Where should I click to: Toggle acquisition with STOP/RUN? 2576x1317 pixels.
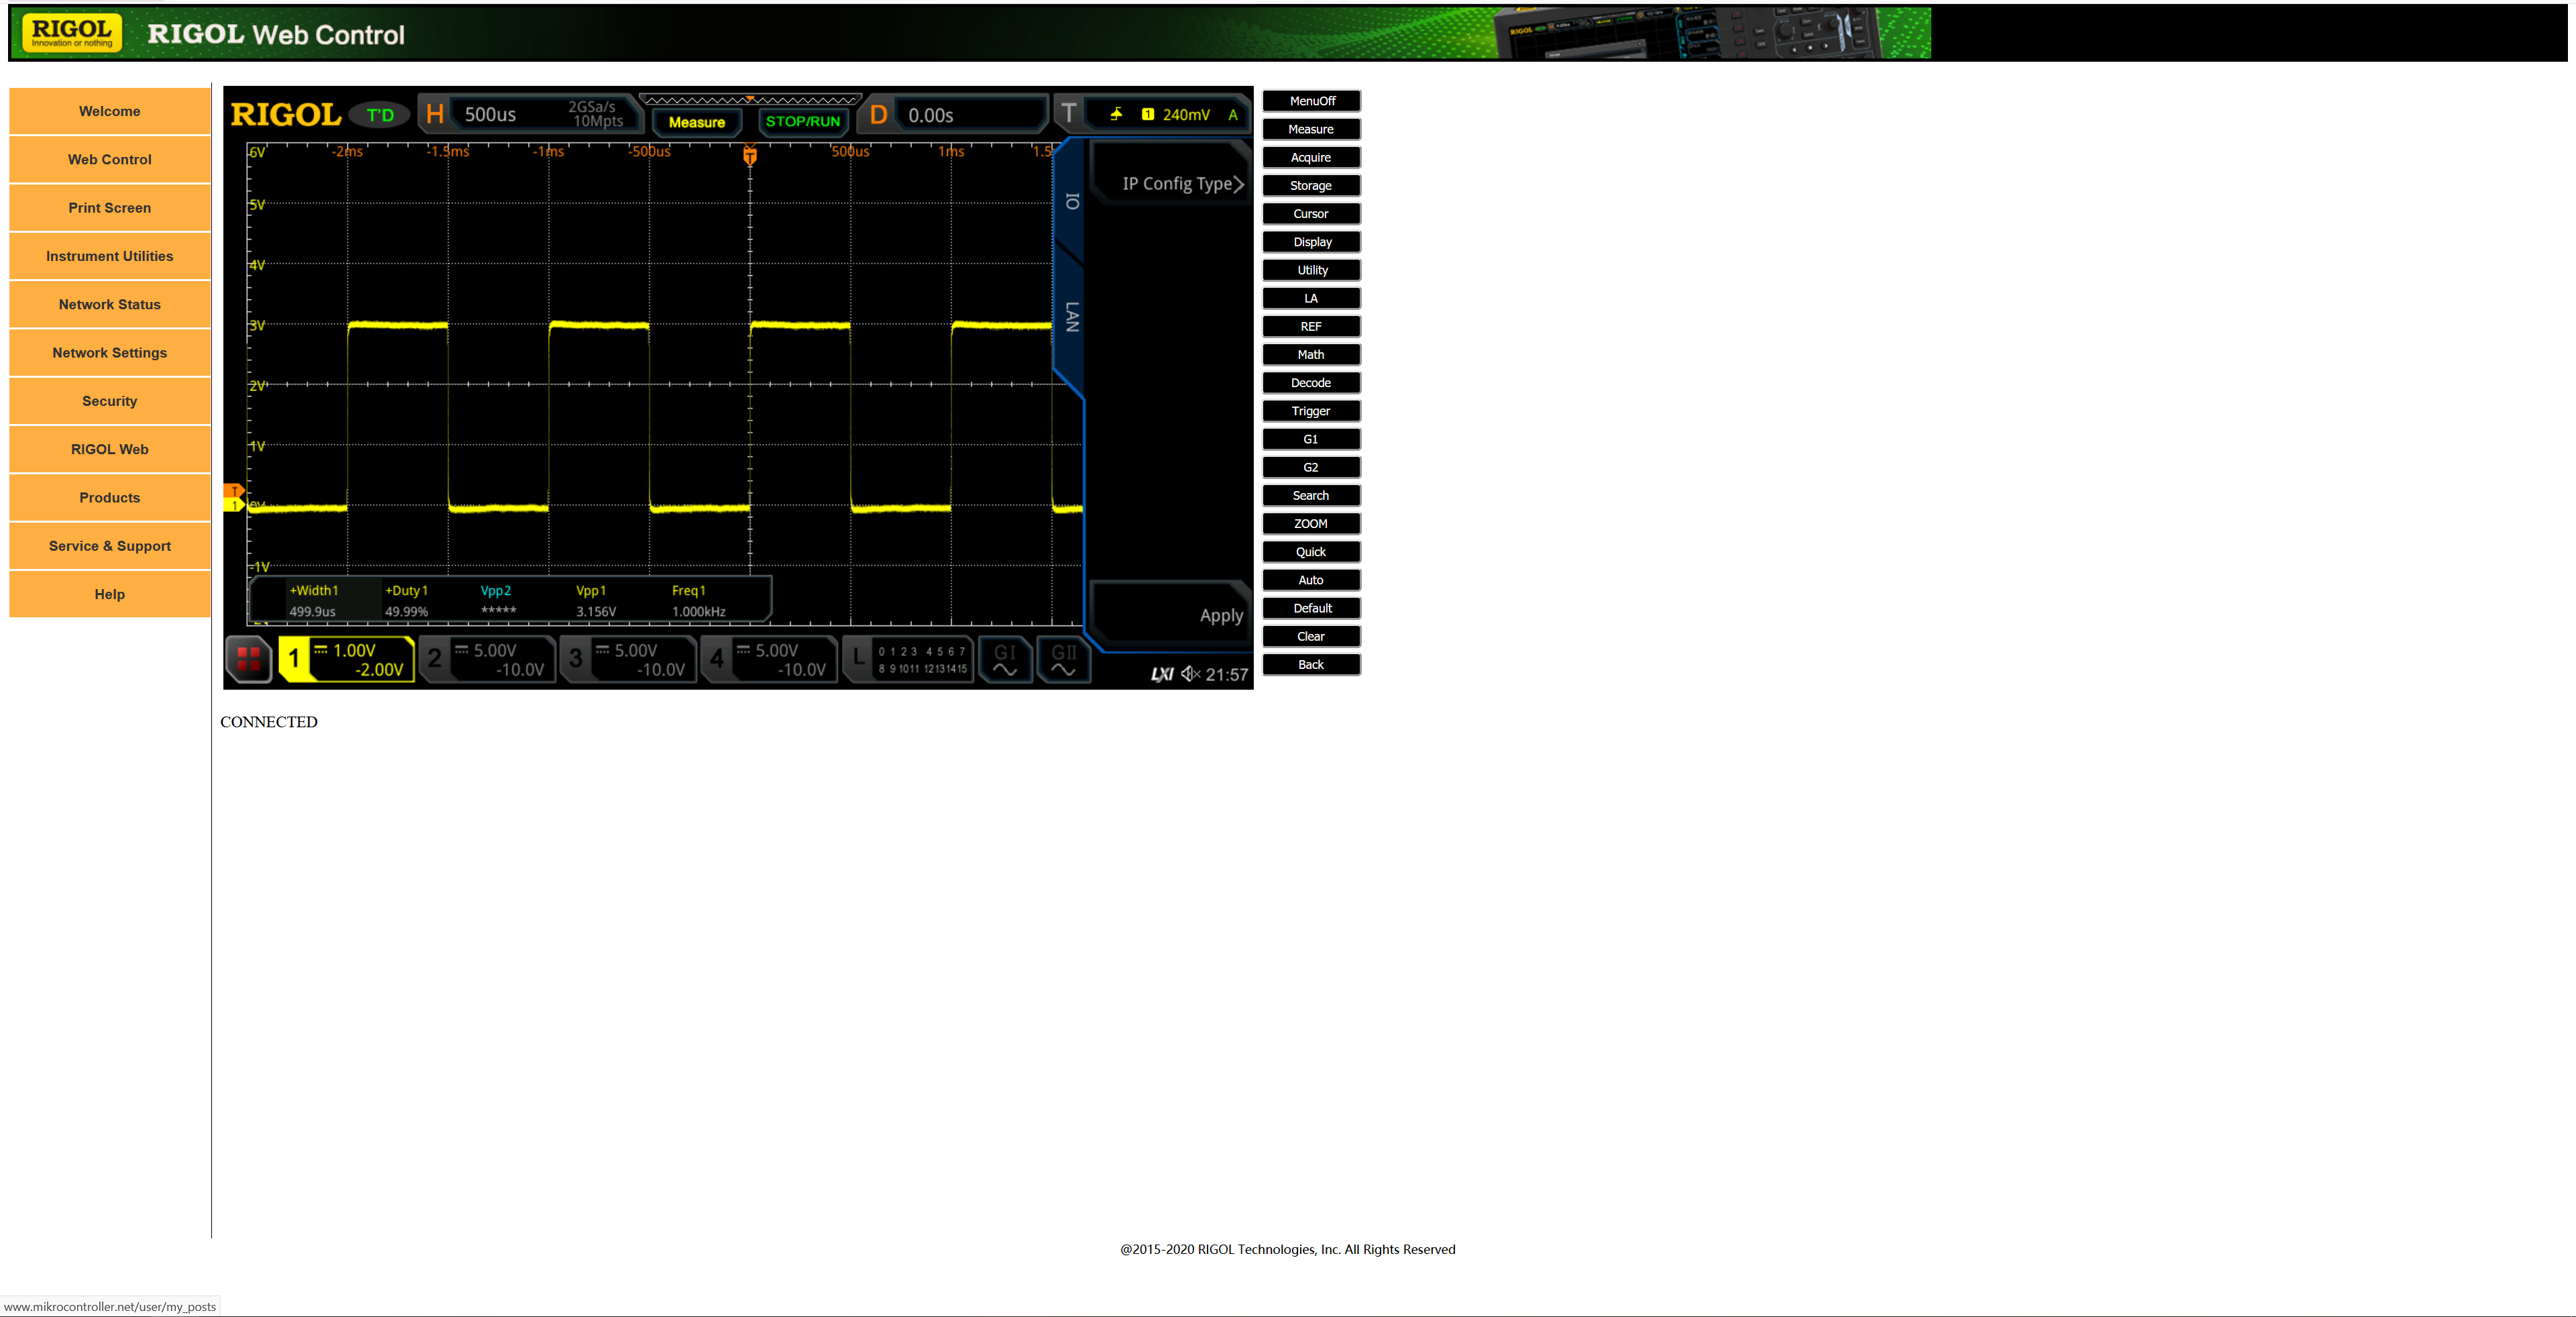pos(803,122)
